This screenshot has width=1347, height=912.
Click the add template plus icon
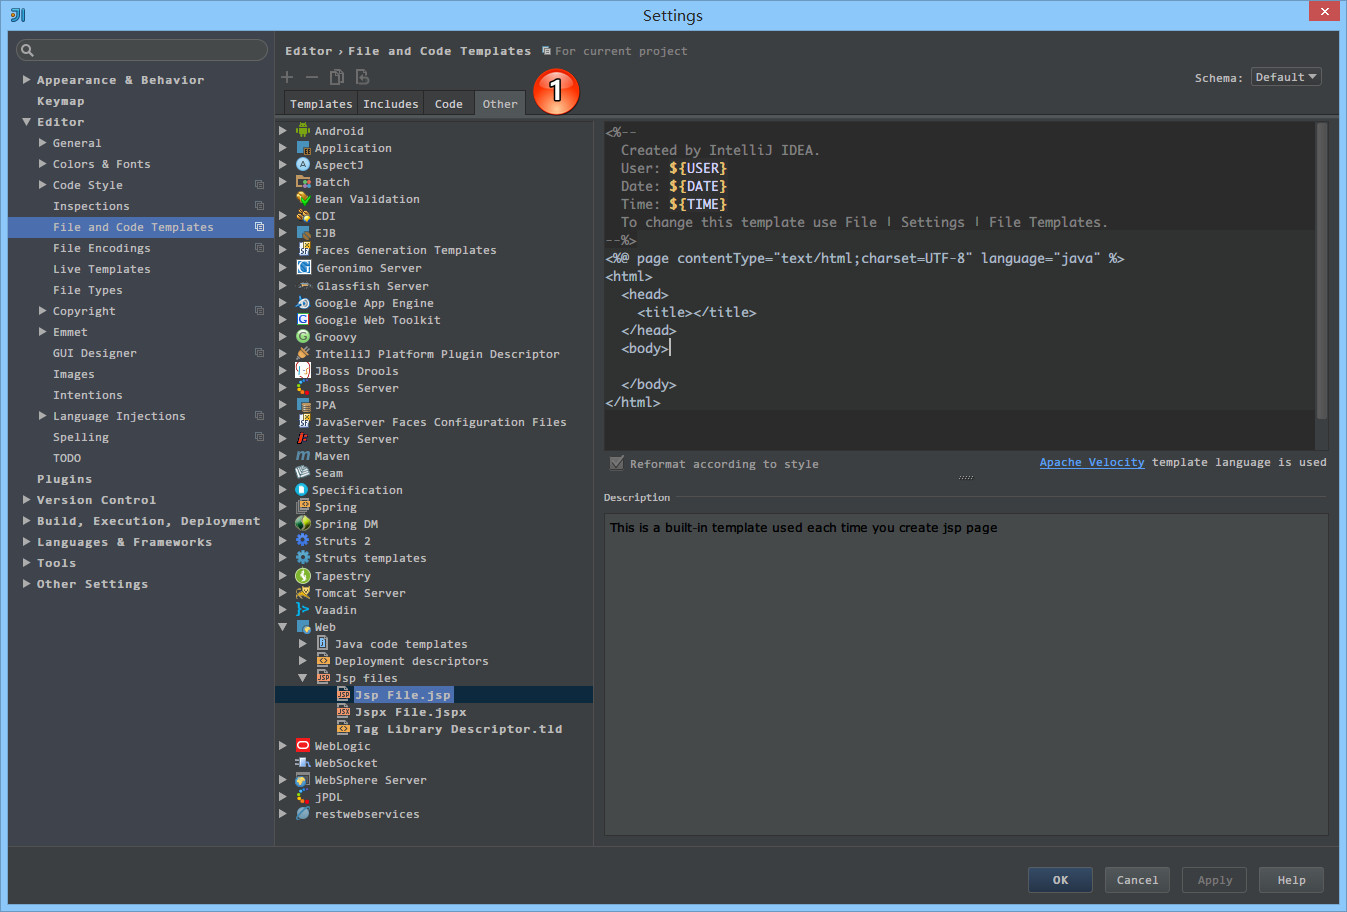(287, 77)
